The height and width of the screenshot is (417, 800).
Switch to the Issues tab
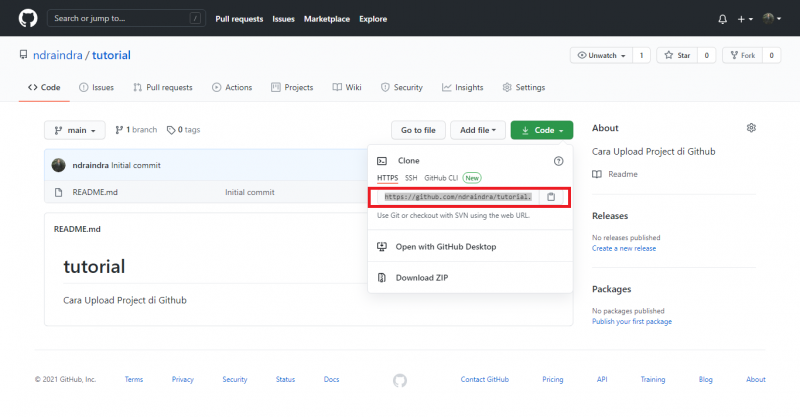[96, 87]
